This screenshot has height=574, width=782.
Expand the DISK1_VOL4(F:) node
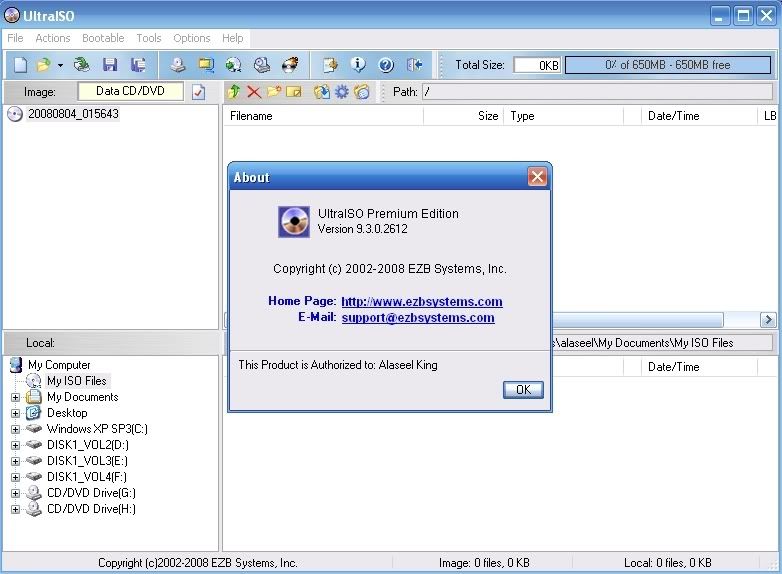coord(15,477)
